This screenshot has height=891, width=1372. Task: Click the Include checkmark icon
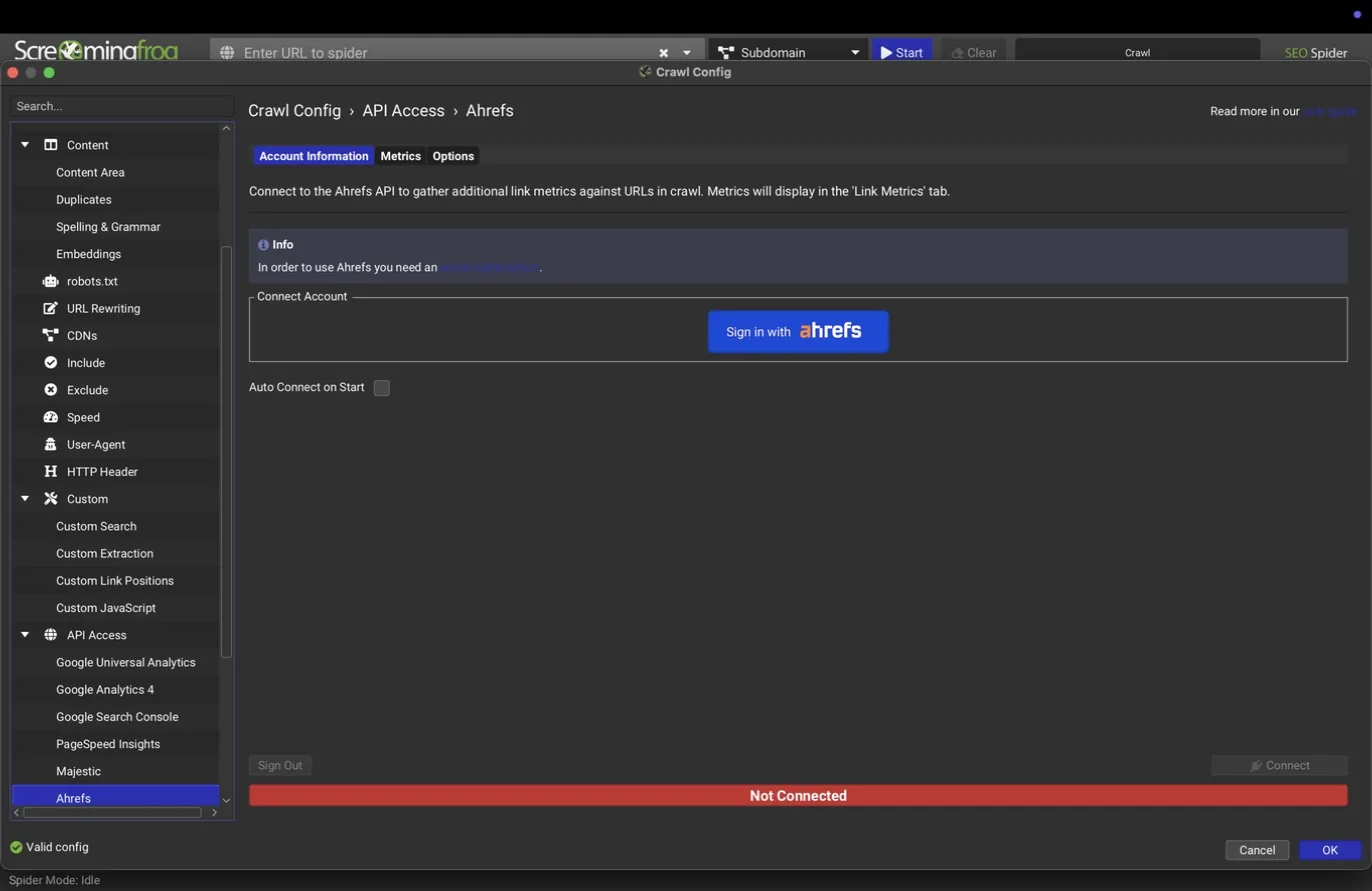(51, 362)
